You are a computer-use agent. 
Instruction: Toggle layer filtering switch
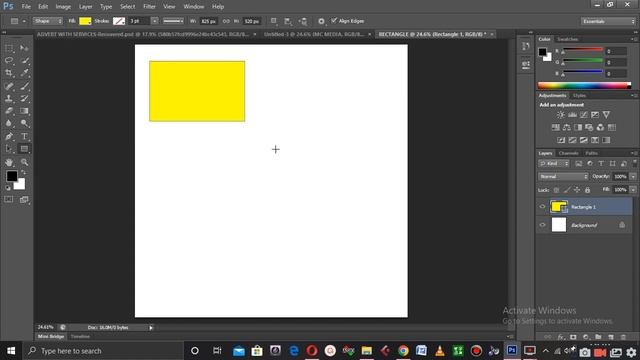[x=634, y=163]
